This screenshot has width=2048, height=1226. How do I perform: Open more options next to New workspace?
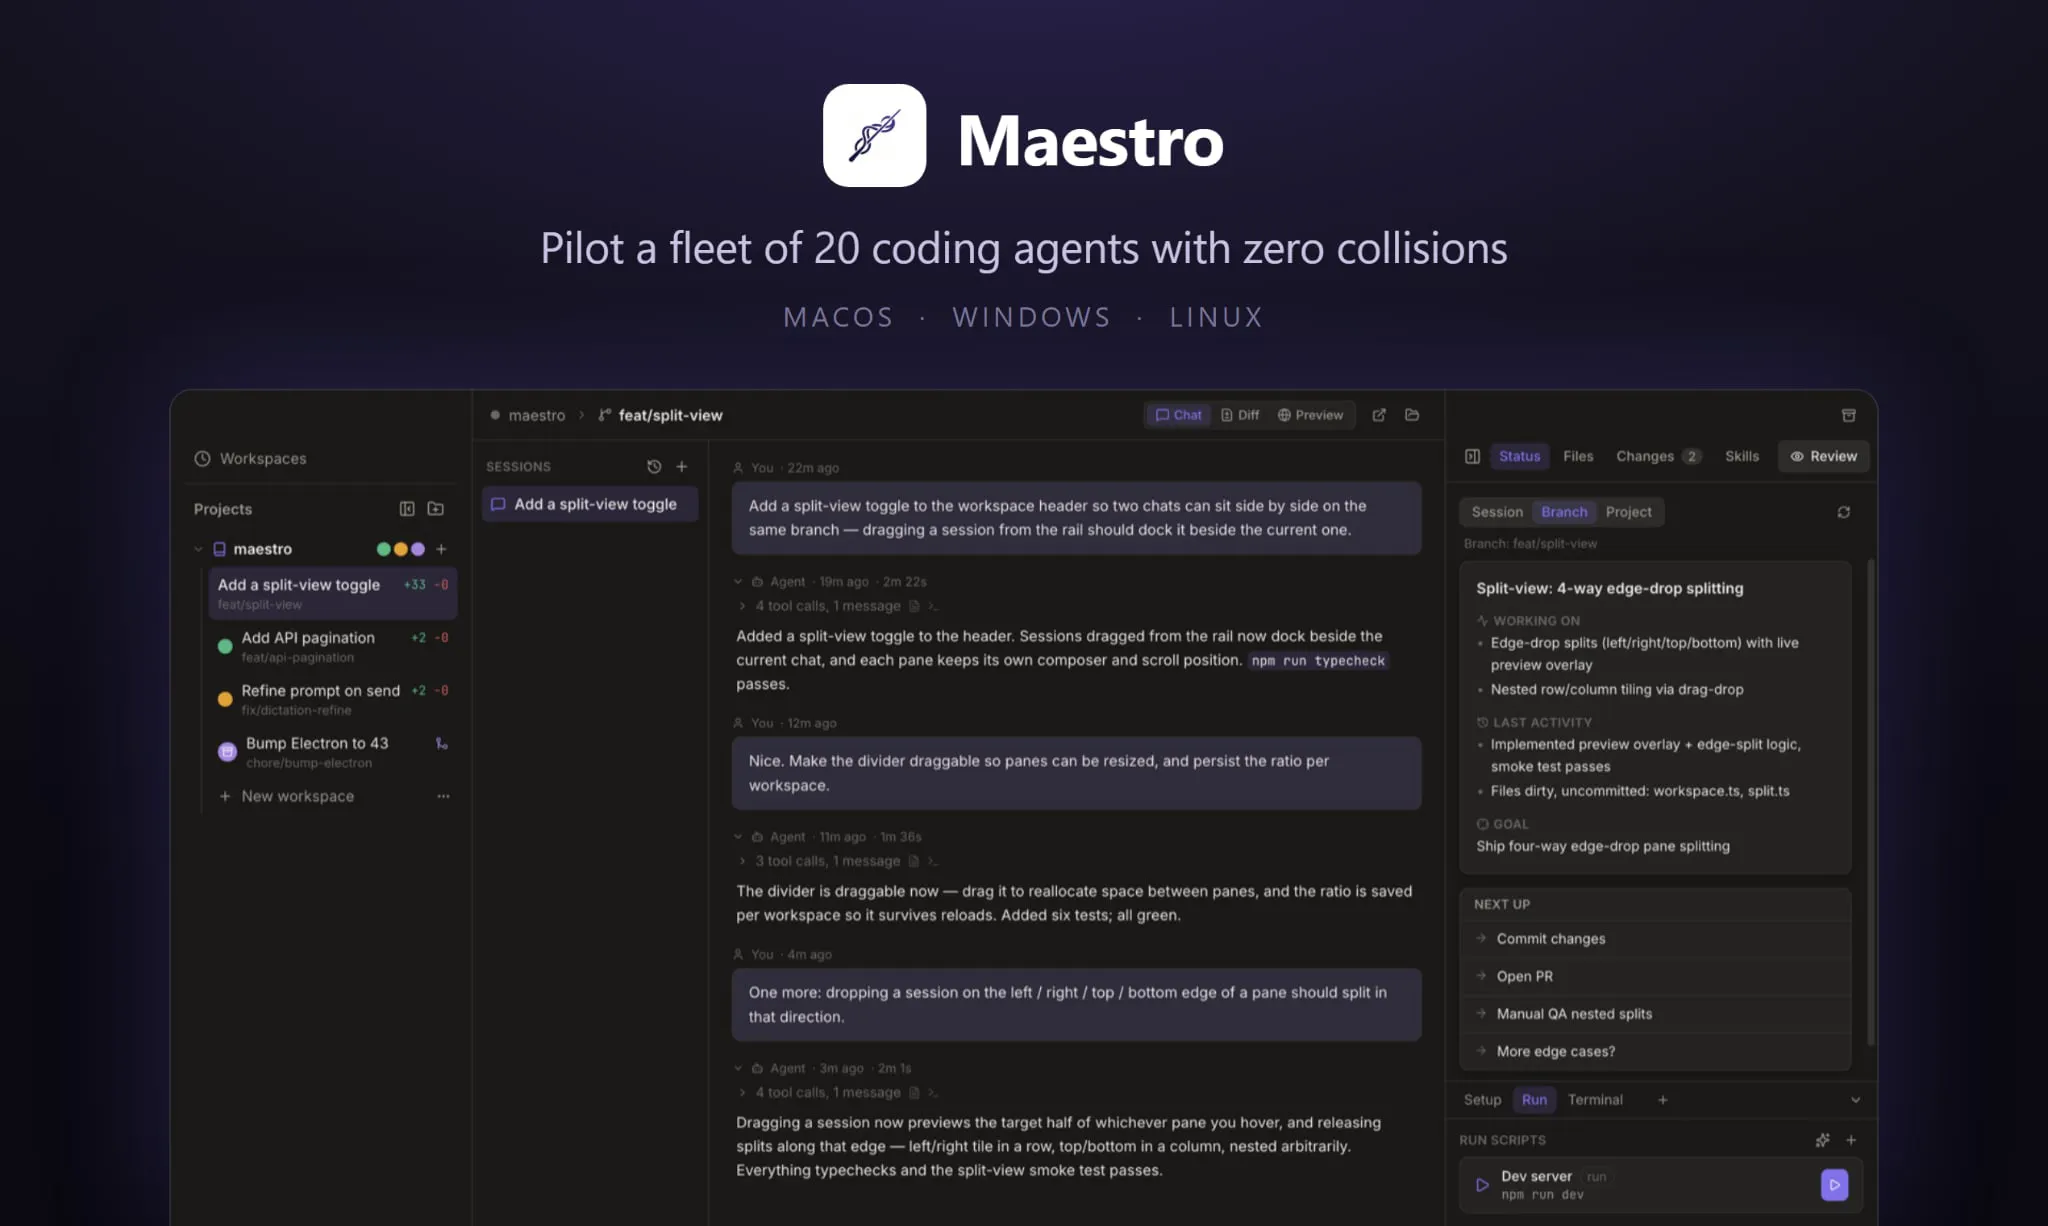pos(443,796)
